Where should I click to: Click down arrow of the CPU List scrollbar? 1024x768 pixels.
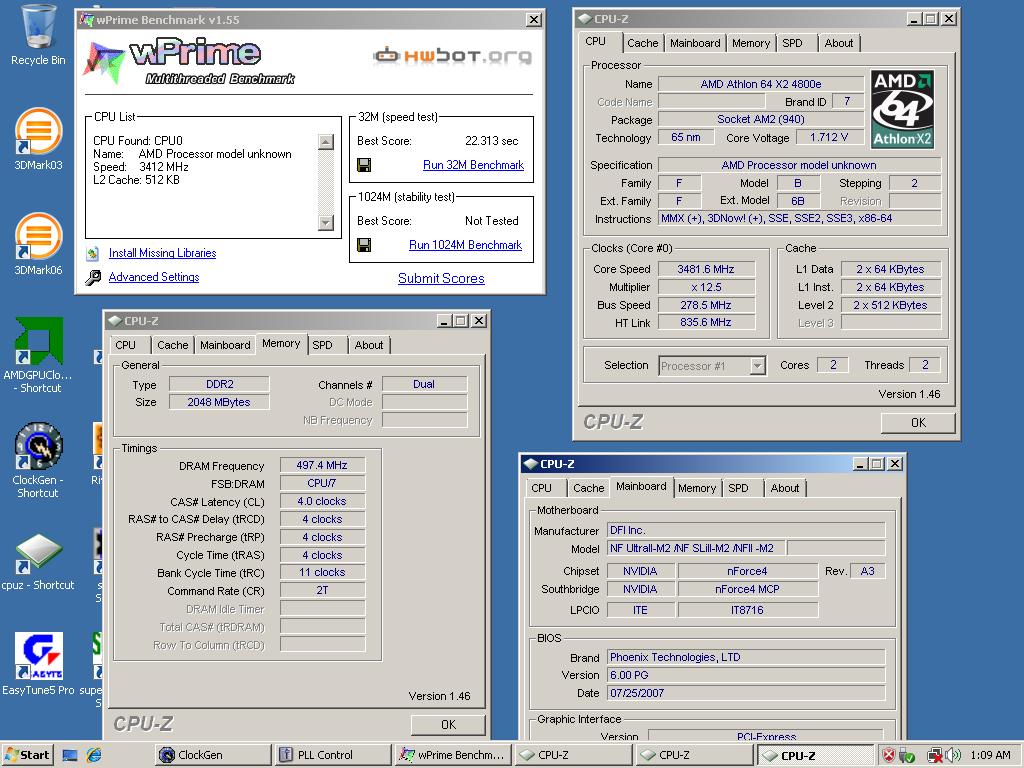[326, 223]
